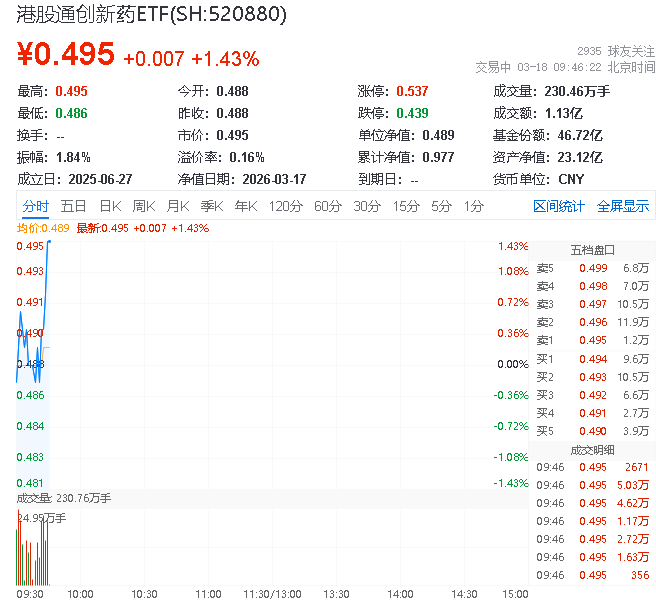Select the 月K monthly chart tab
This screenshot has height=613, width=656.
point(178,206)
